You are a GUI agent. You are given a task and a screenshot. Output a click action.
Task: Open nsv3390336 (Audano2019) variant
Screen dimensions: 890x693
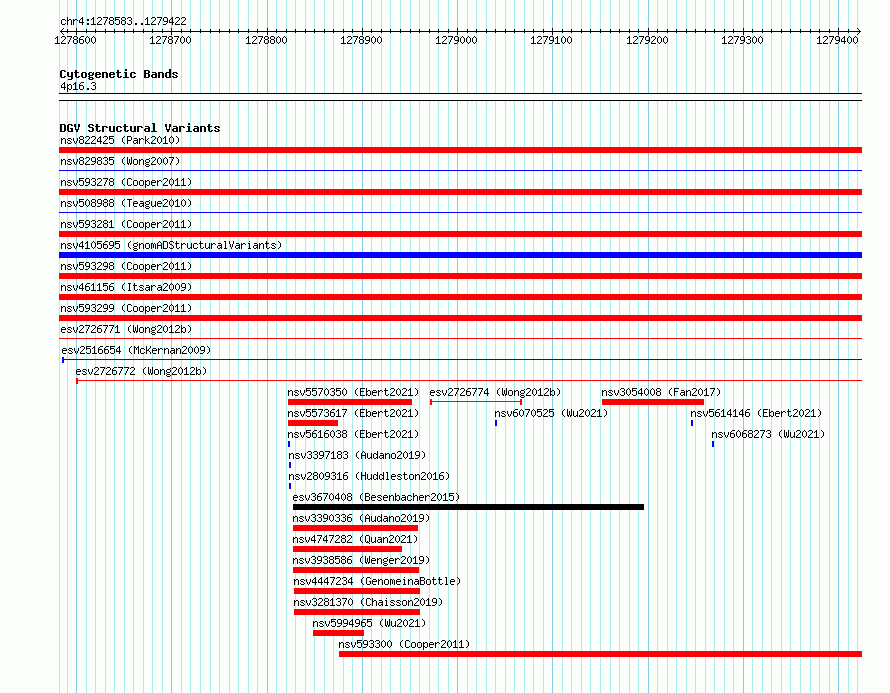click(361, 518)
